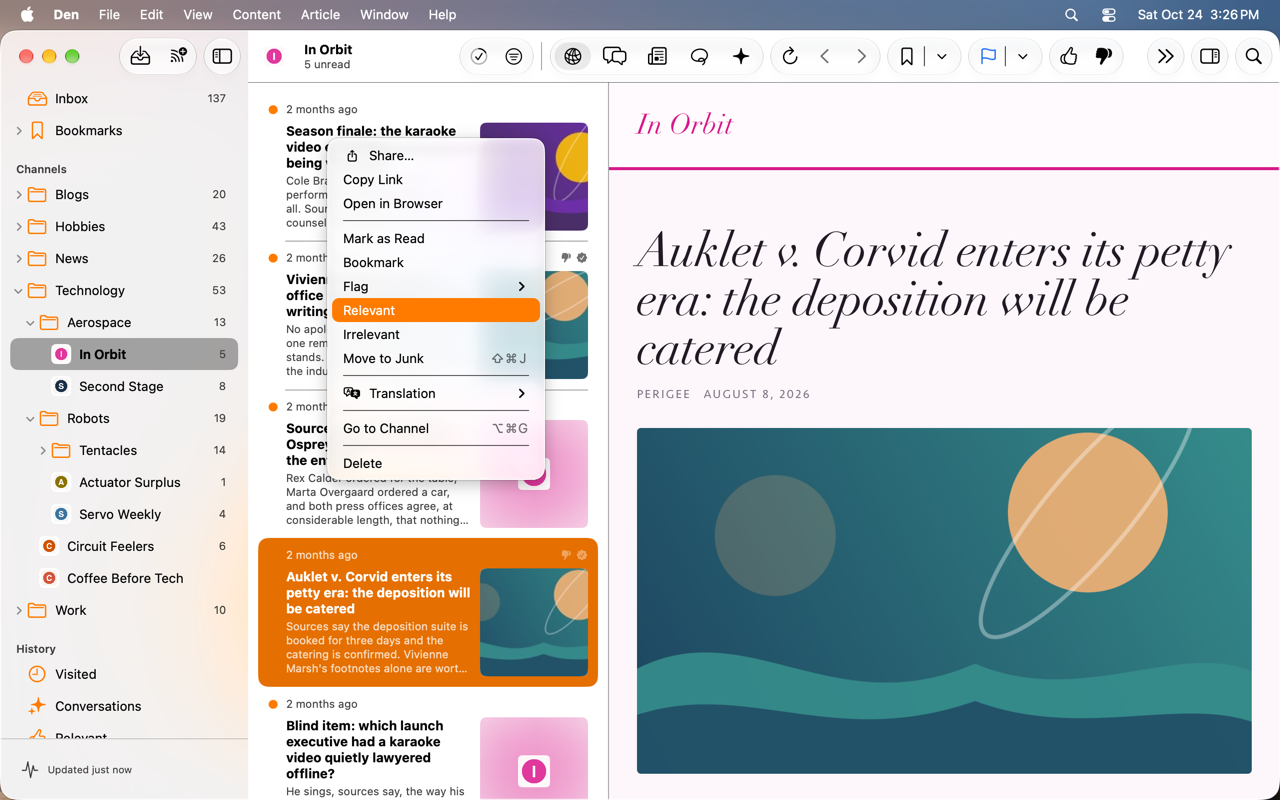
Task: Flag the article with toolbar flag icon
Action: [988, 57]
